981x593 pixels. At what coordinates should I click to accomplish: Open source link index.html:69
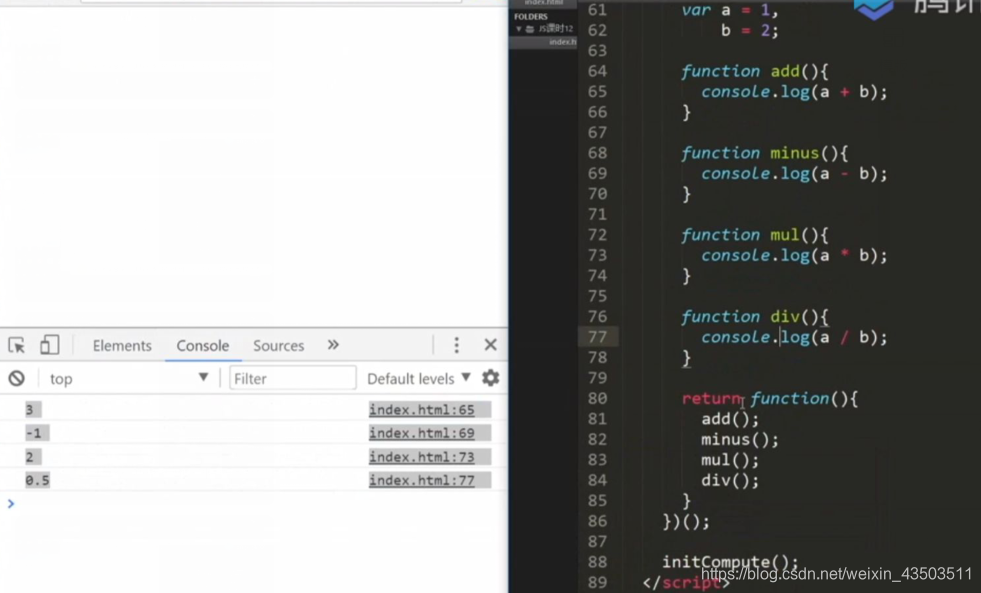422,433
